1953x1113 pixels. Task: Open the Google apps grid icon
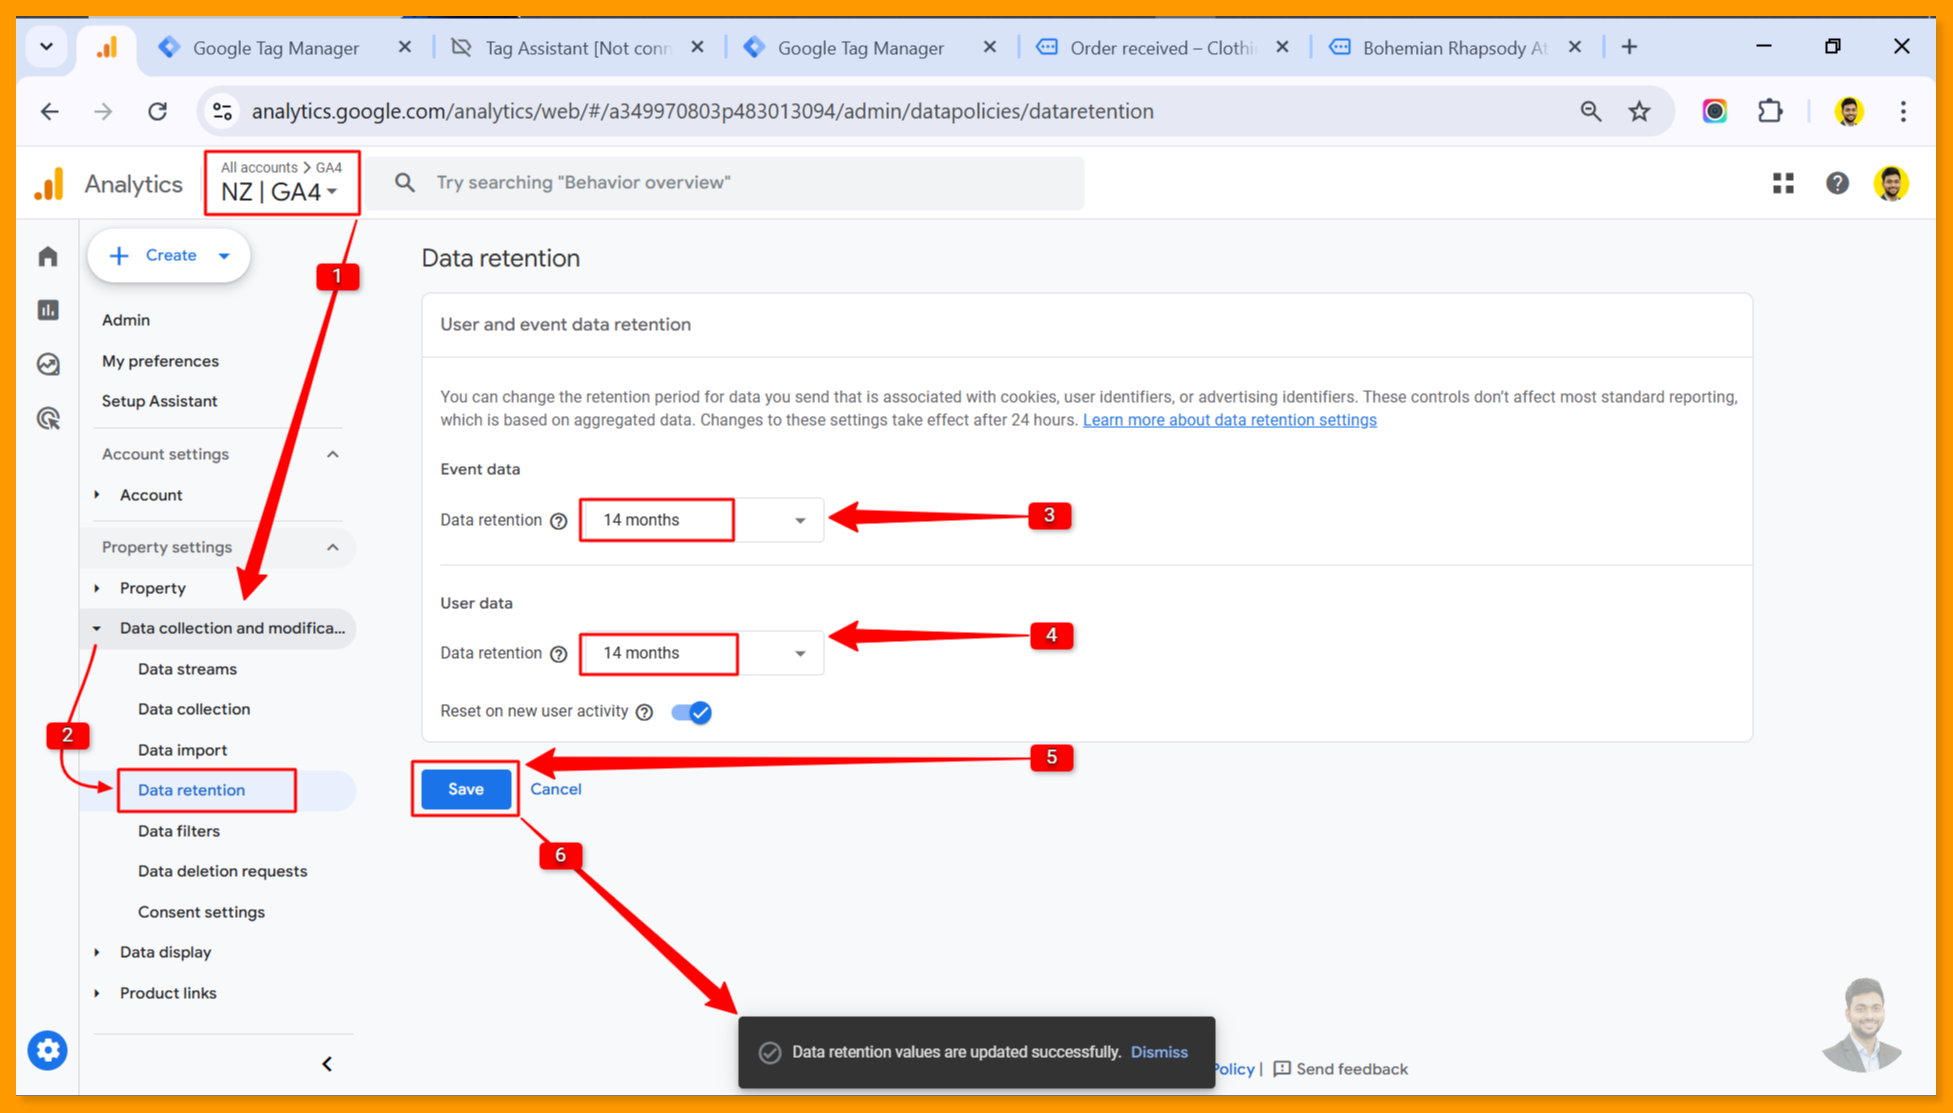(1783, 183)
